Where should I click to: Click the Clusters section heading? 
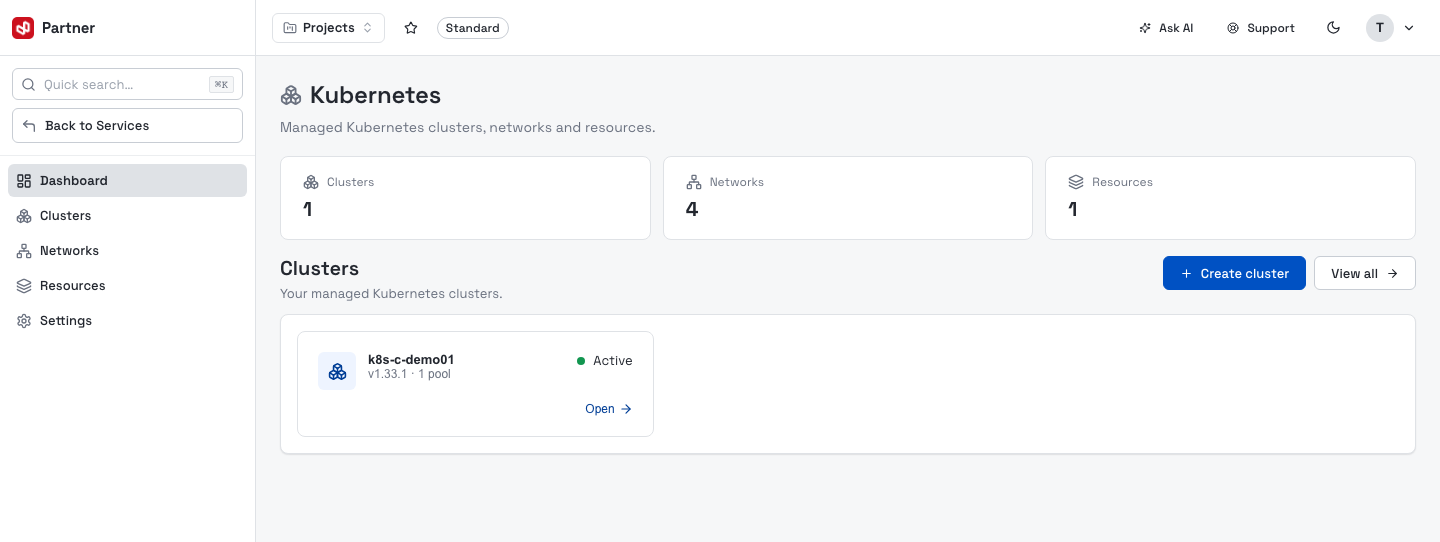[319, 269]
